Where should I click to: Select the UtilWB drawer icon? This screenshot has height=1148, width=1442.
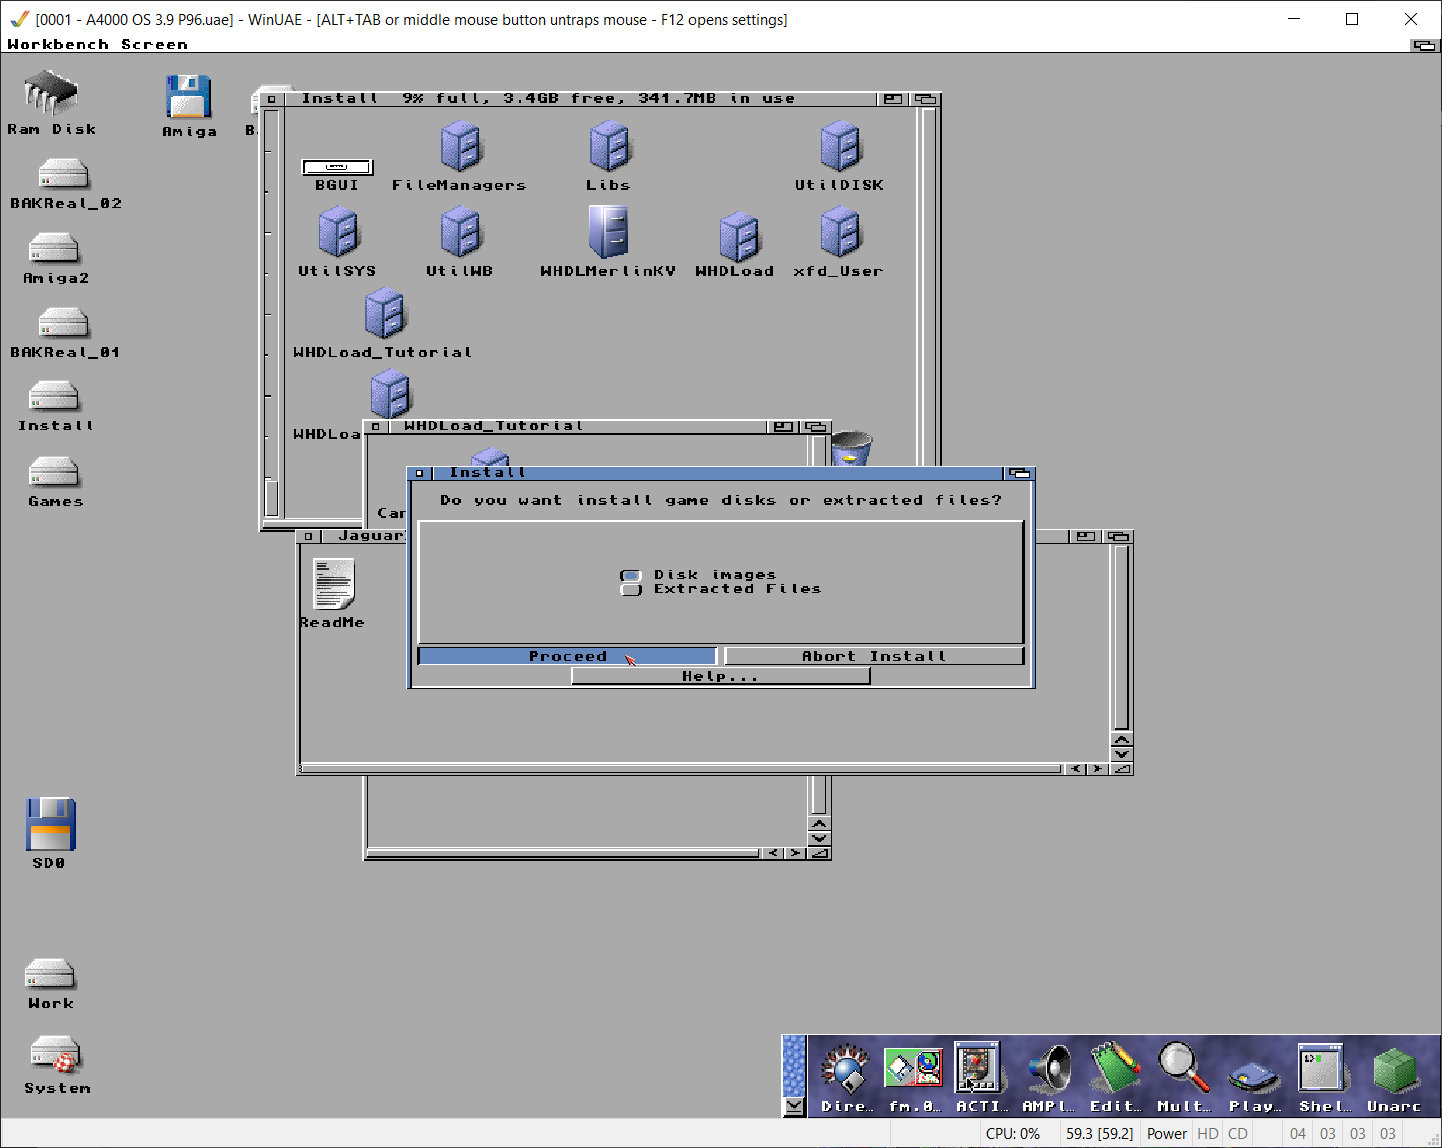[461, 232]
